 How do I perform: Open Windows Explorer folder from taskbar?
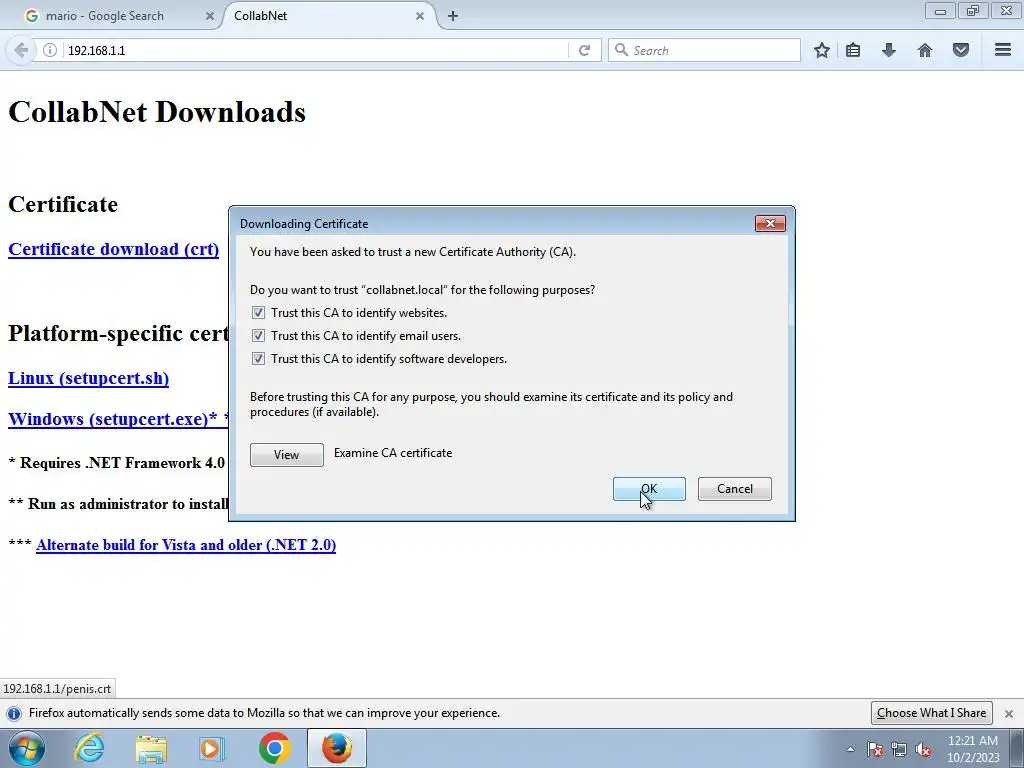coord(151,748)
